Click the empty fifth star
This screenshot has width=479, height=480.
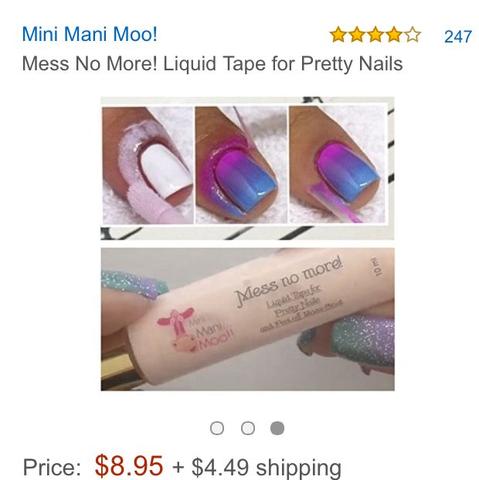pyautogui.click(x=413, y=35)
